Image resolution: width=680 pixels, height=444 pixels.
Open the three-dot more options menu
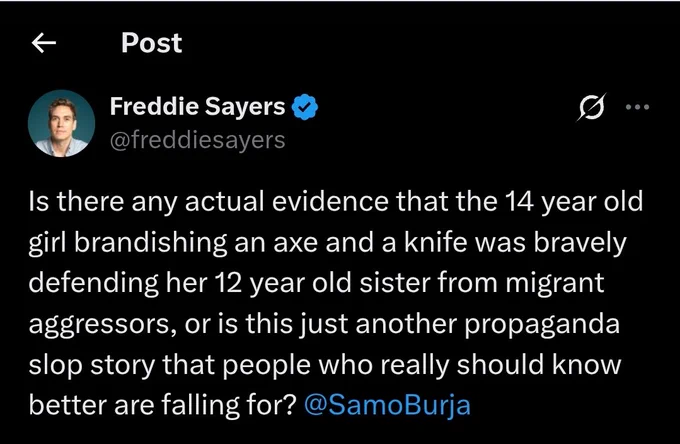pos(638,107)
